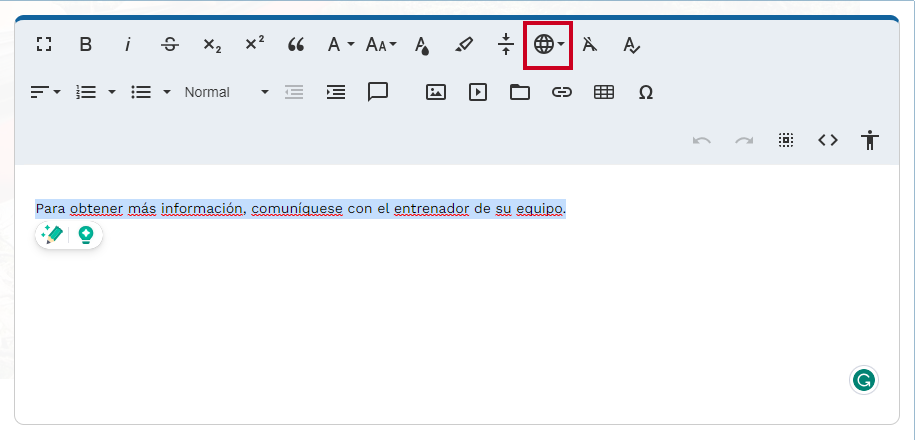The image size is (915, 440).
Task: Insert a hyperlink
Action: point(562,92)
